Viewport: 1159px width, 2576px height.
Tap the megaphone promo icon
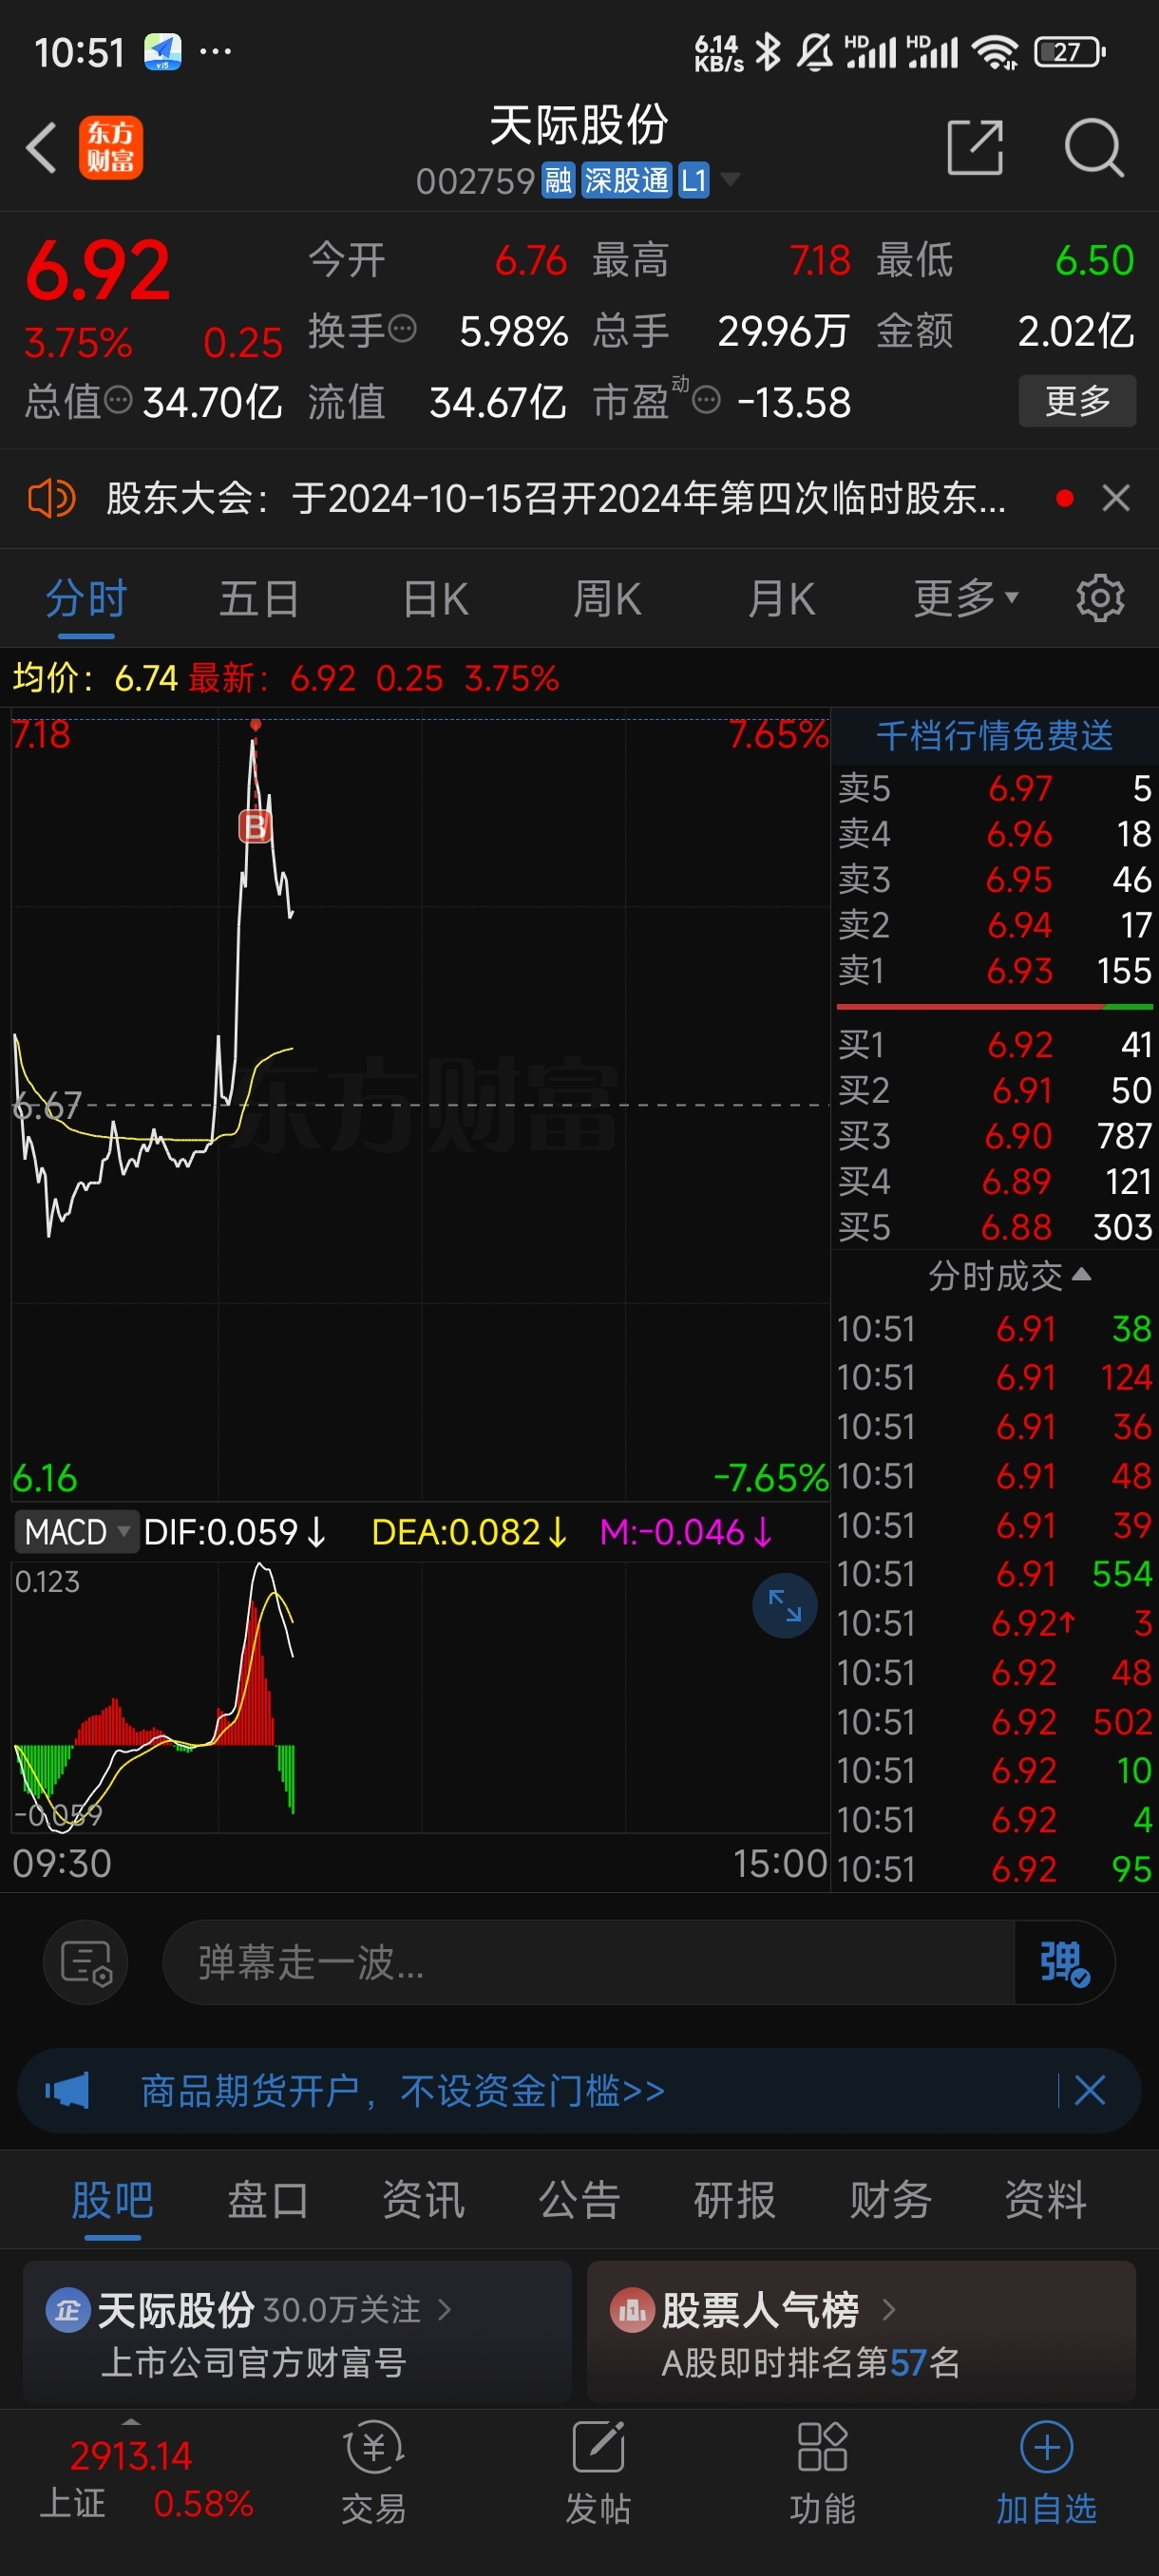tap(67, 2090)
